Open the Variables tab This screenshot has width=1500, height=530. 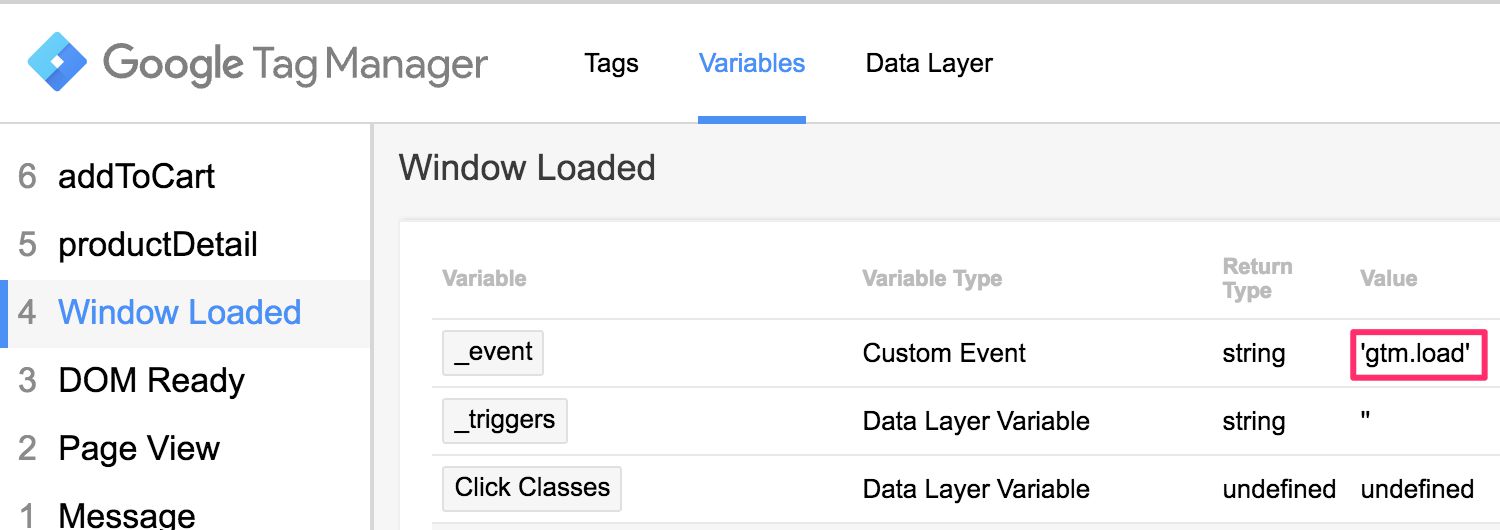(752, 63)
